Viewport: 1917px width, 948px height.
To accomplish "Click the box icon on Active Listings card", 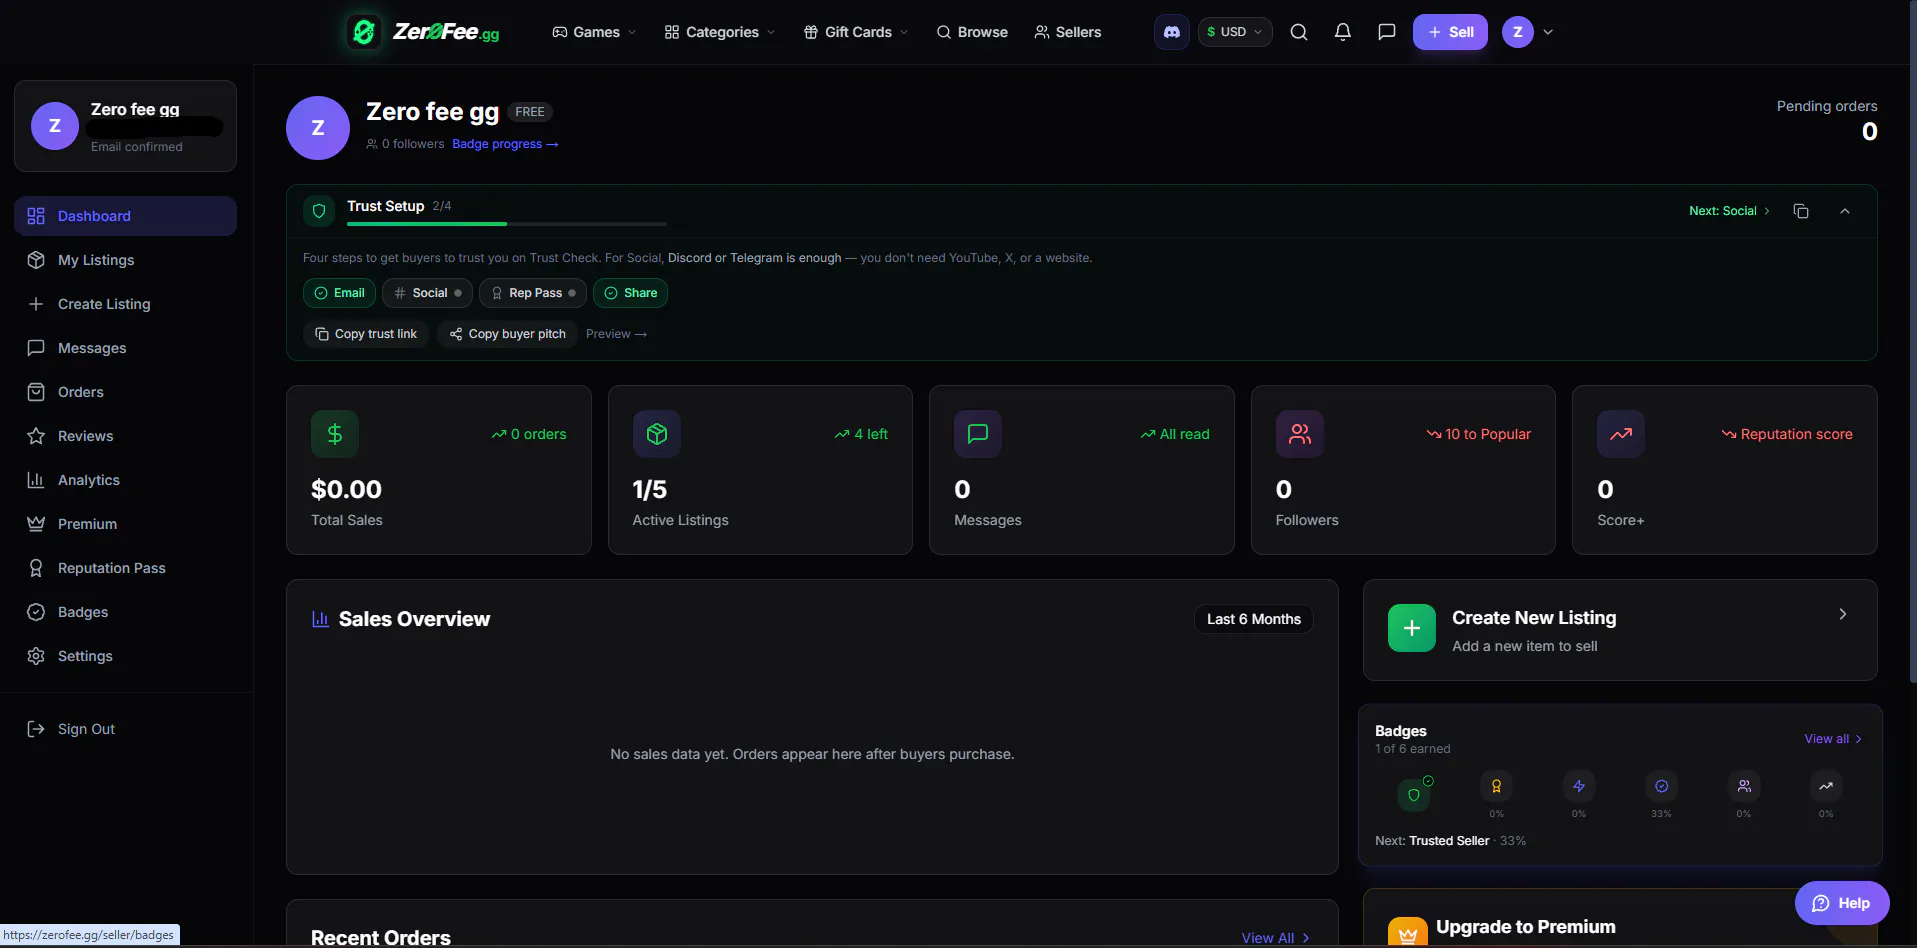I will coord(657,434).
